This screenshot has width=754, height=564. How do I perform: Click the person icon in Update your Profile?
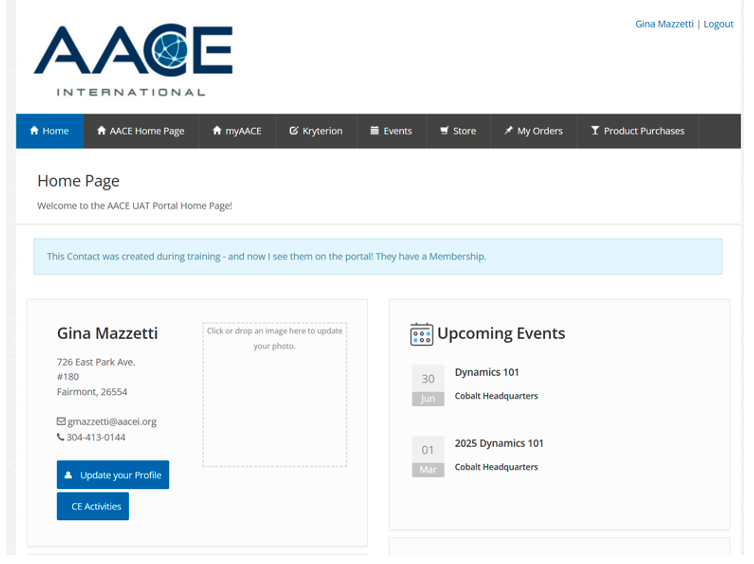tap(68, 475)
